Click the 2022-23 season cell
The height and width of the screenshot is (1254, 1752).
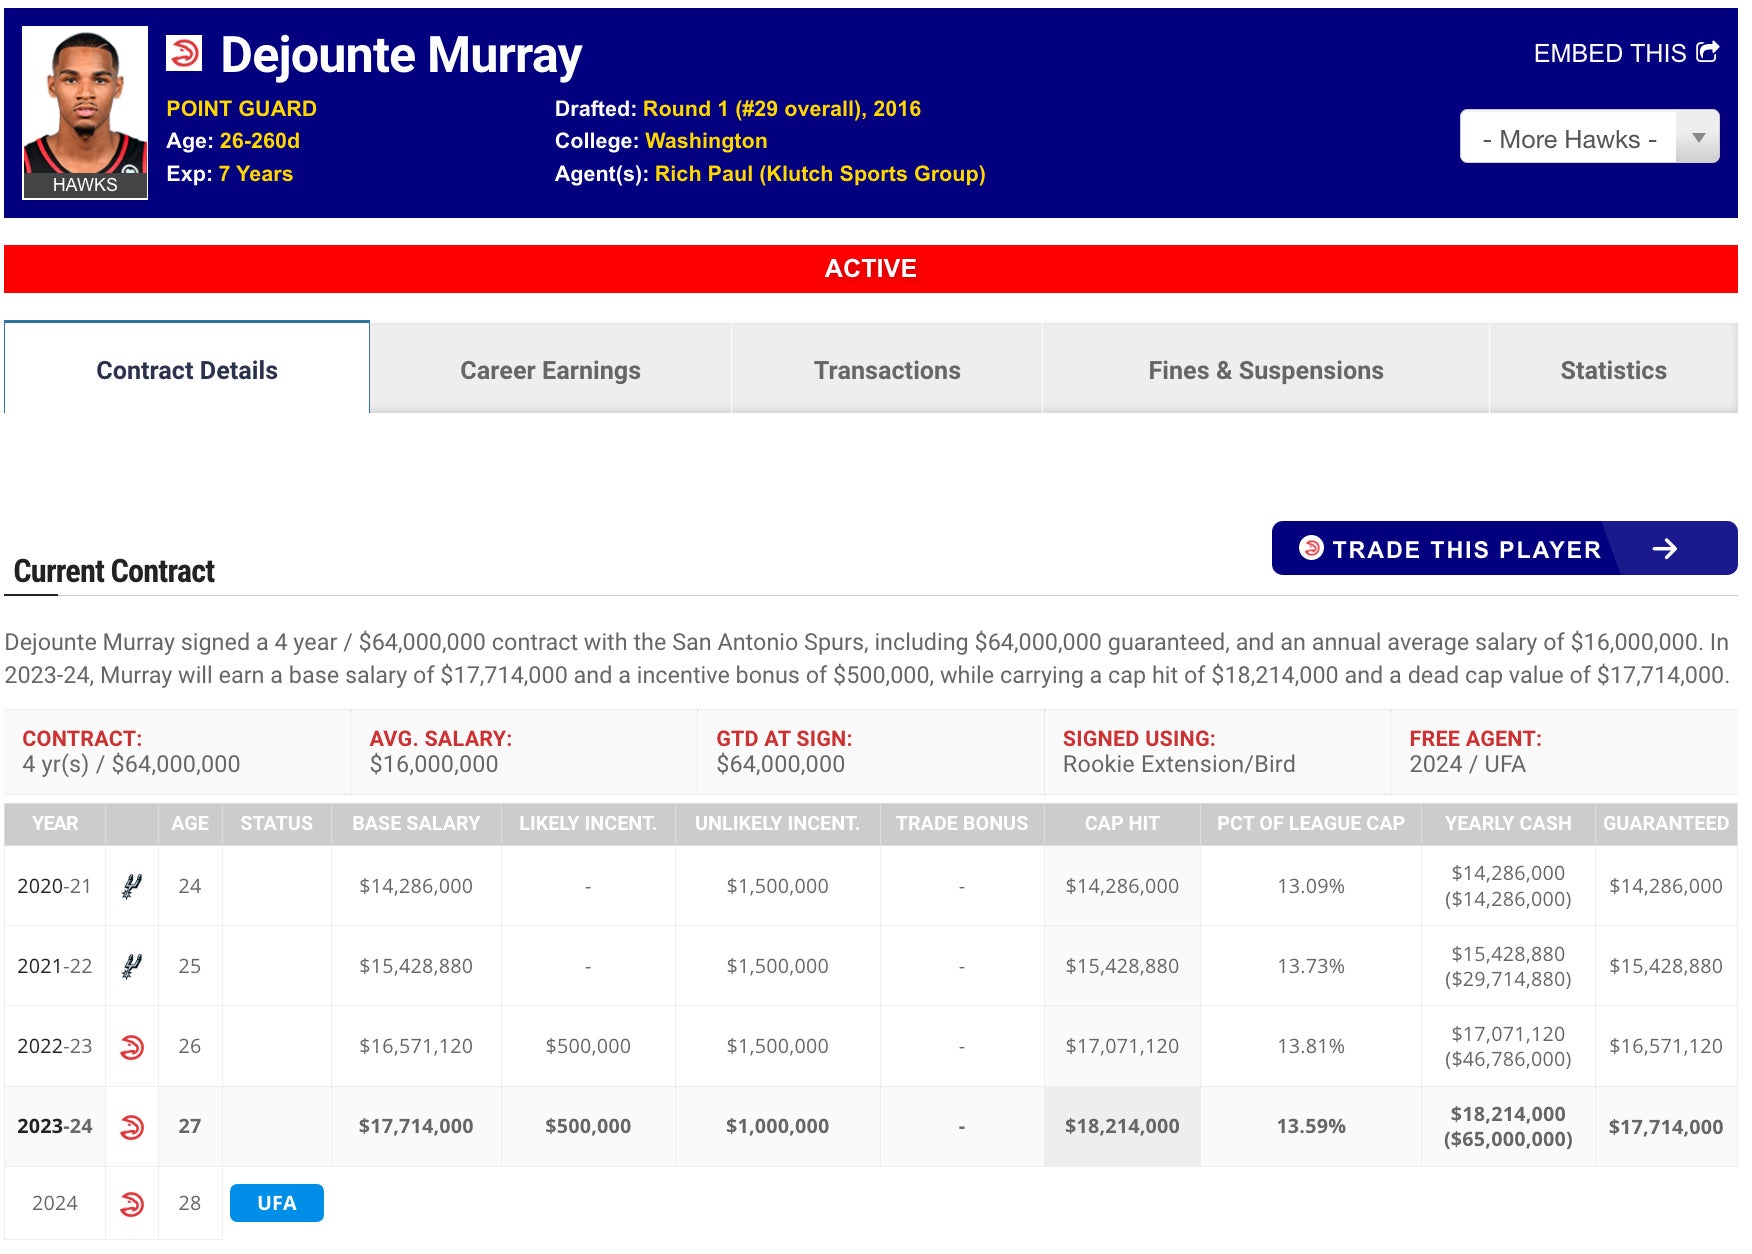[55, 1046]
